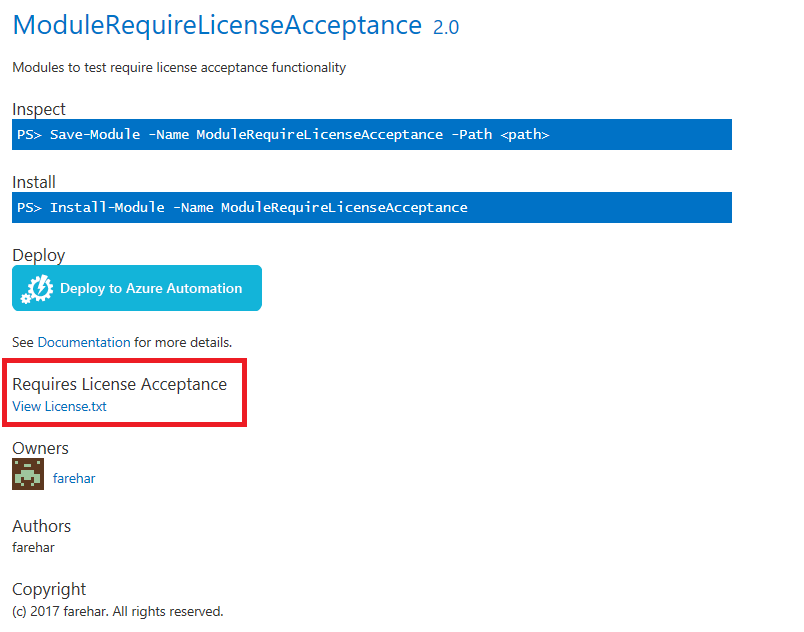Click the Owners section heading

point(40,448)
